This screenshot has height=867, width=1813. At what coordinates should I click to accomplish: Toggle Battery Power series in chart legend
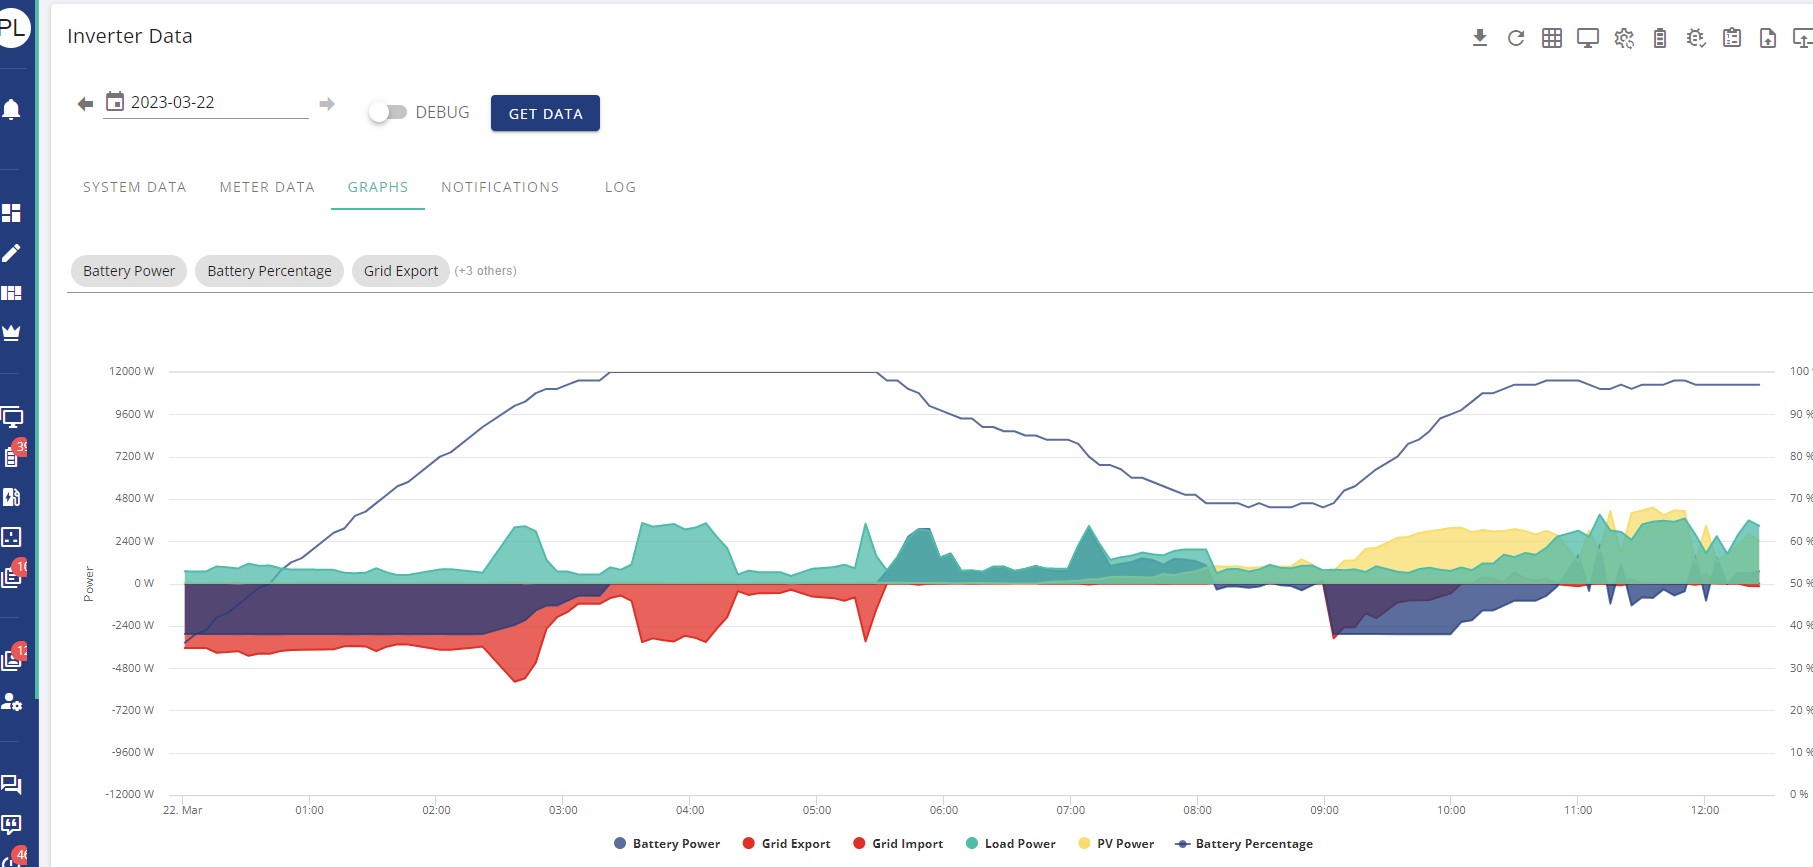click(x=667, y=844)
